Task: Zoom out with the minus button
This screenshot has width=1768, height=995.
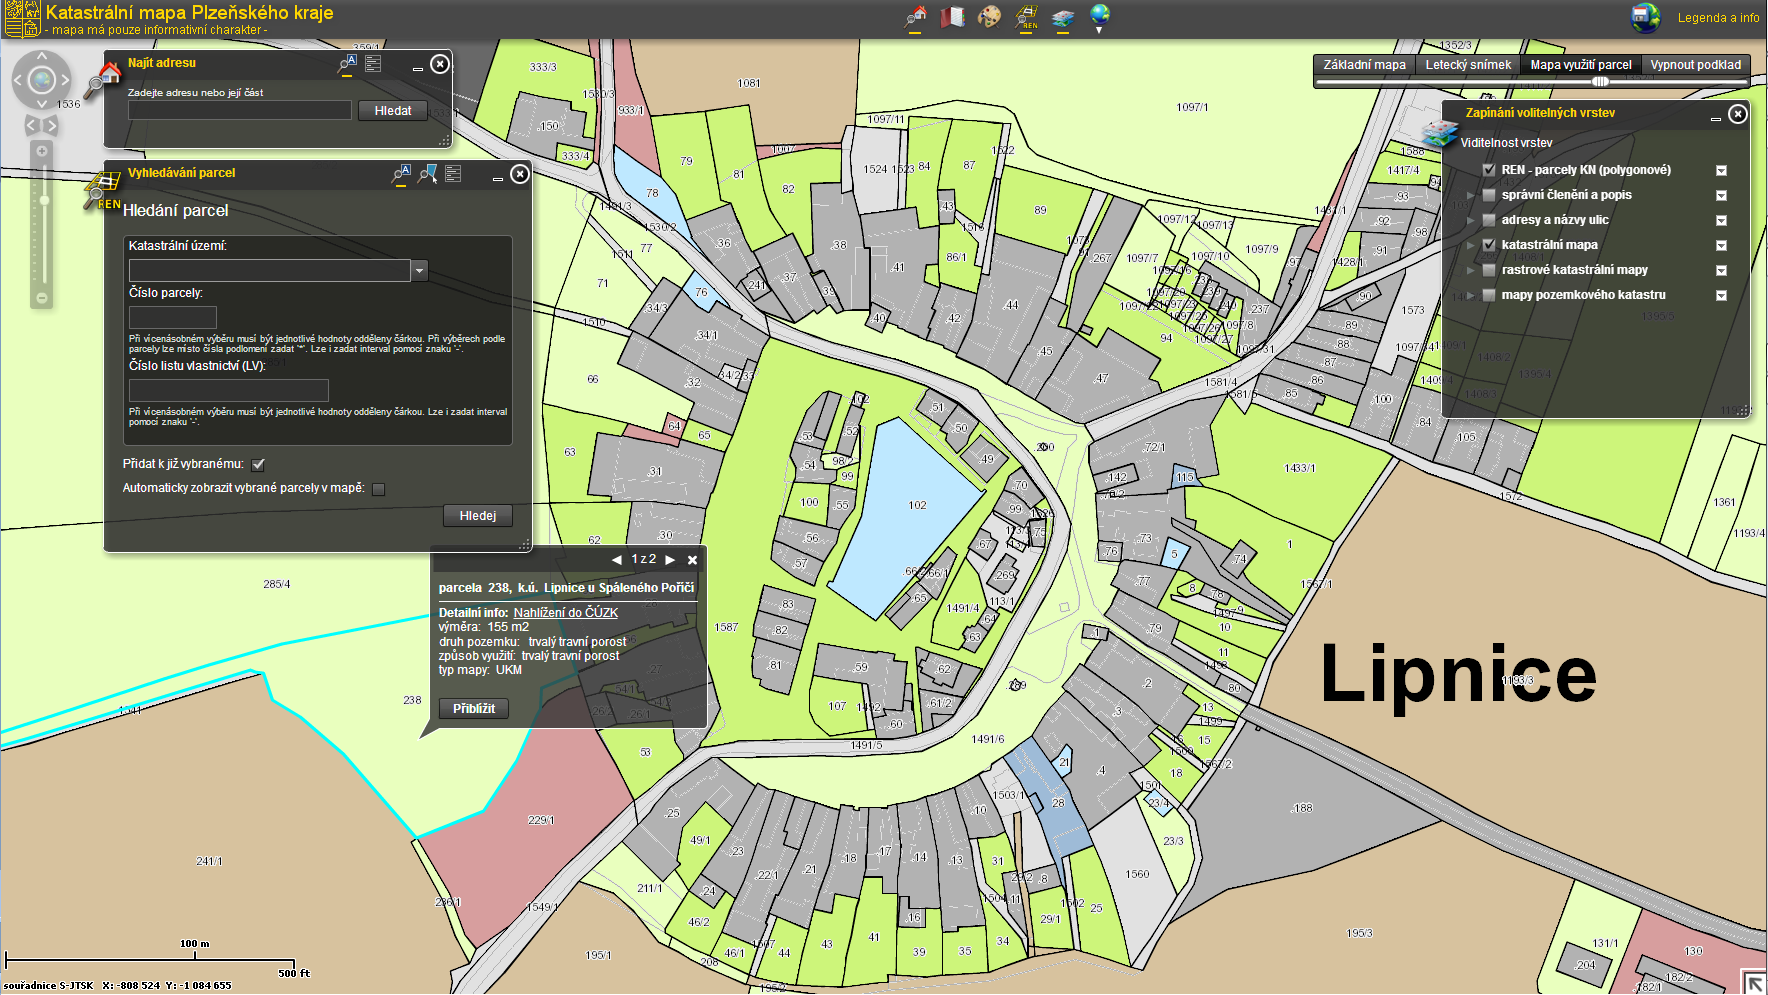Action: pyautogui.click(x=42, y=298)
